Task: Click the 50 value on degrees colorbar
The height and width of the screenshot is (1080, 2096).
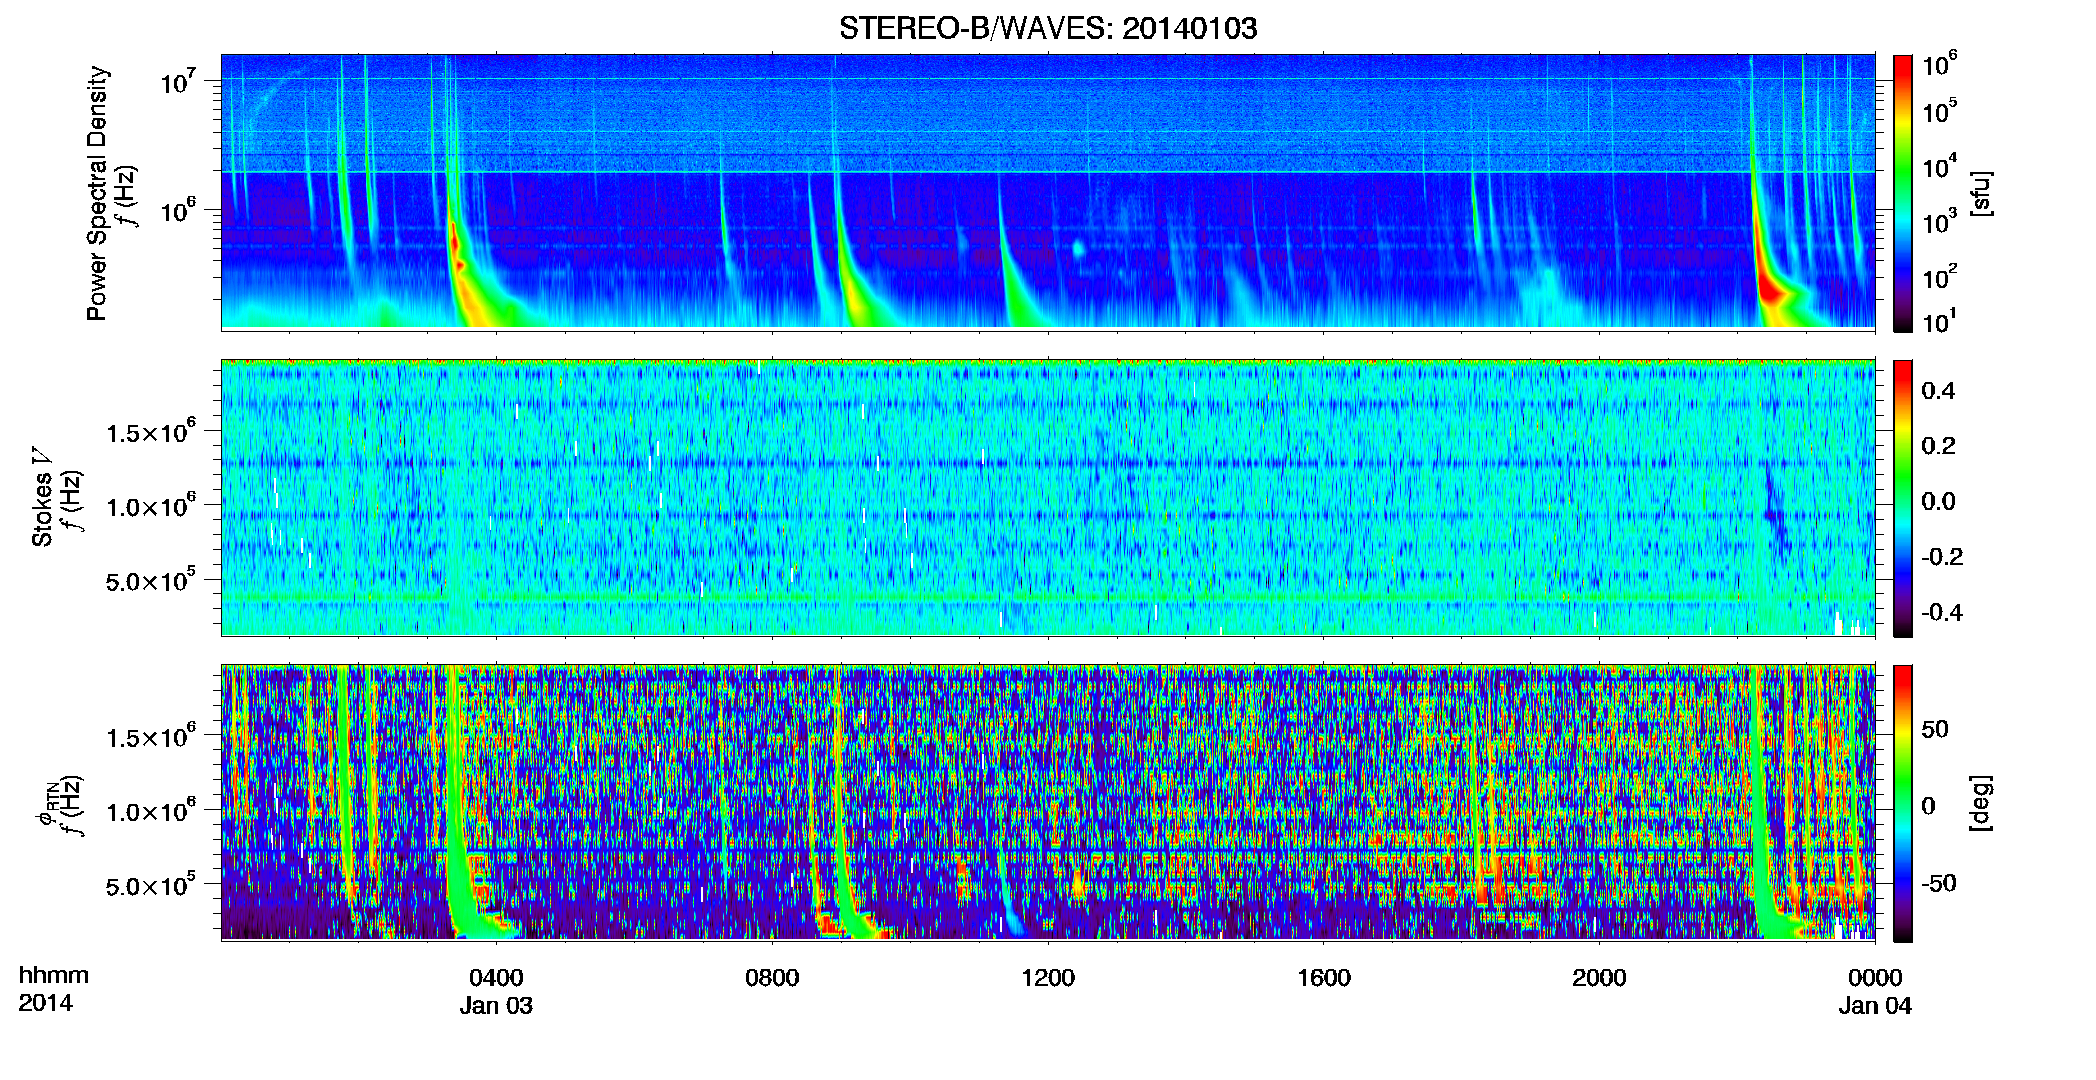Action: [1935, 729]
